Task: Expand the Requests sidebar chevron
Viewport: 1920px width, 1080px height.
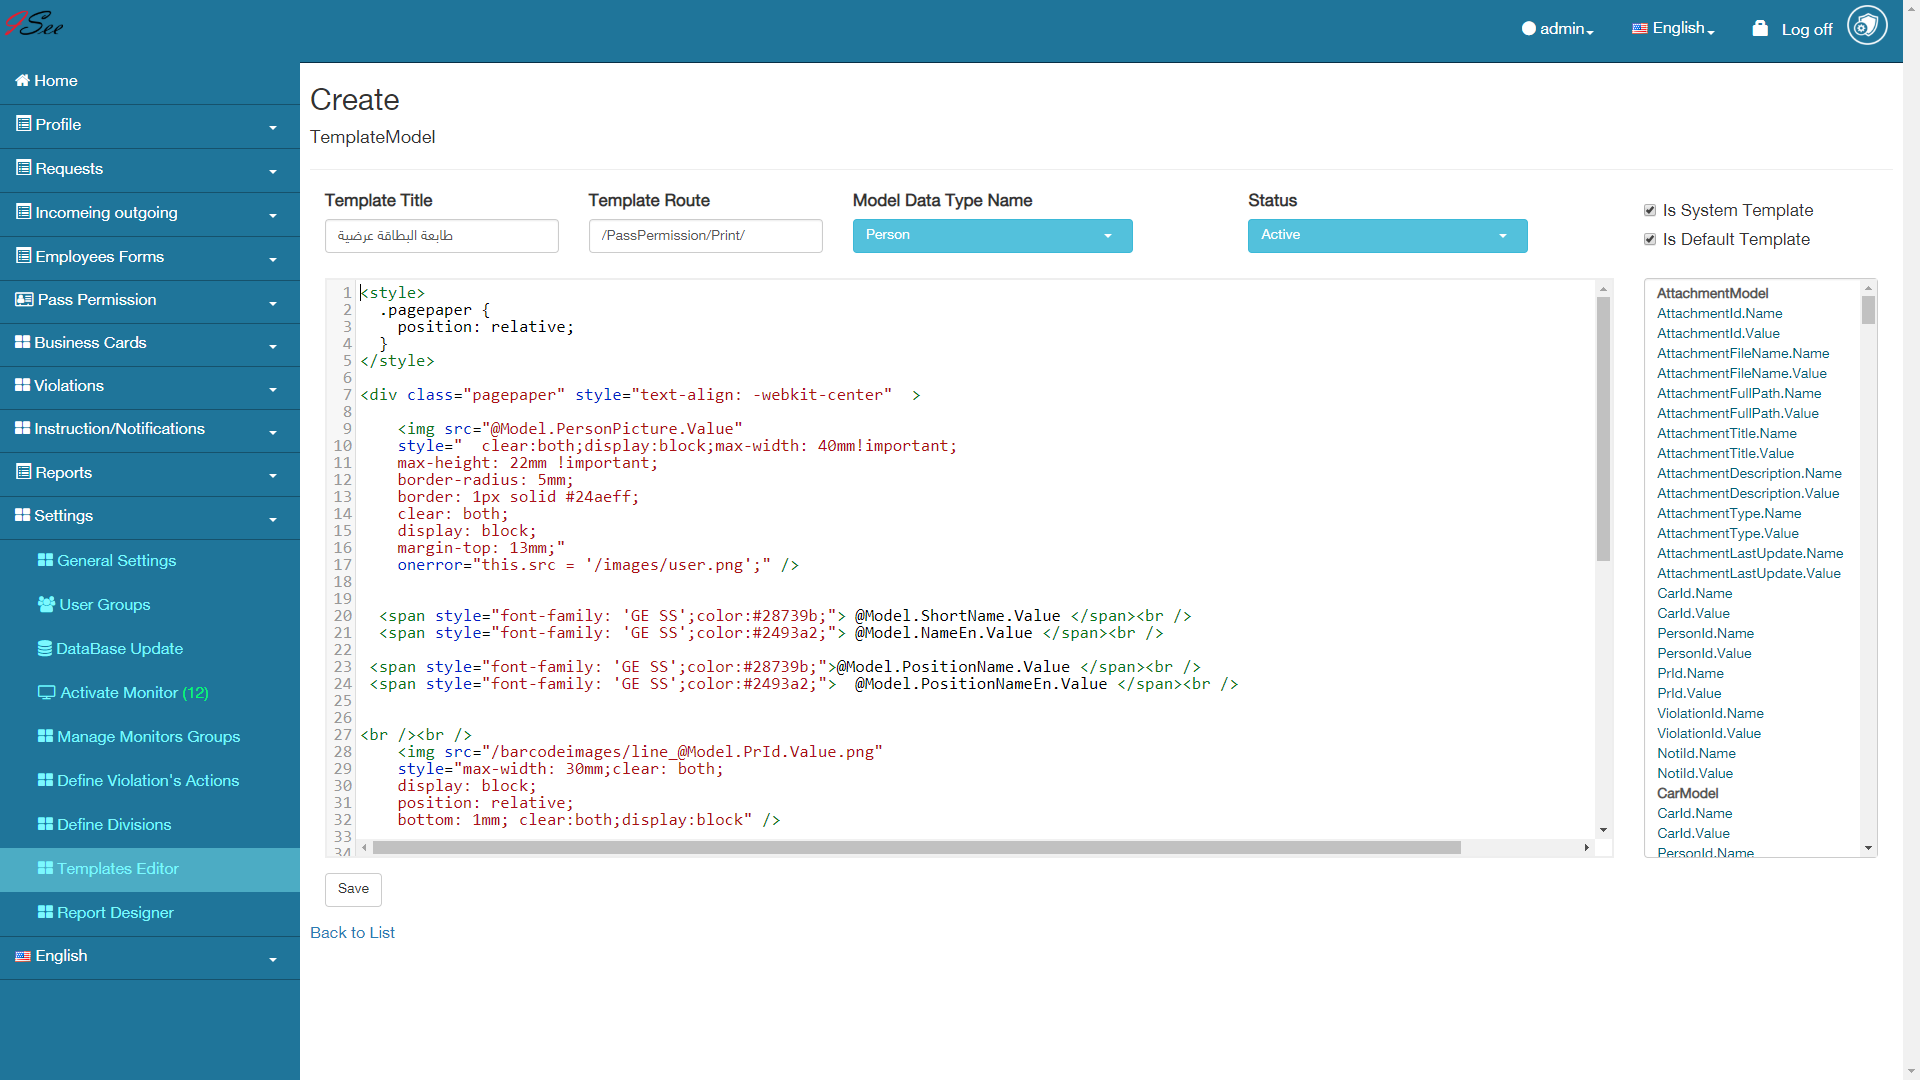Action: pos(272,172)
